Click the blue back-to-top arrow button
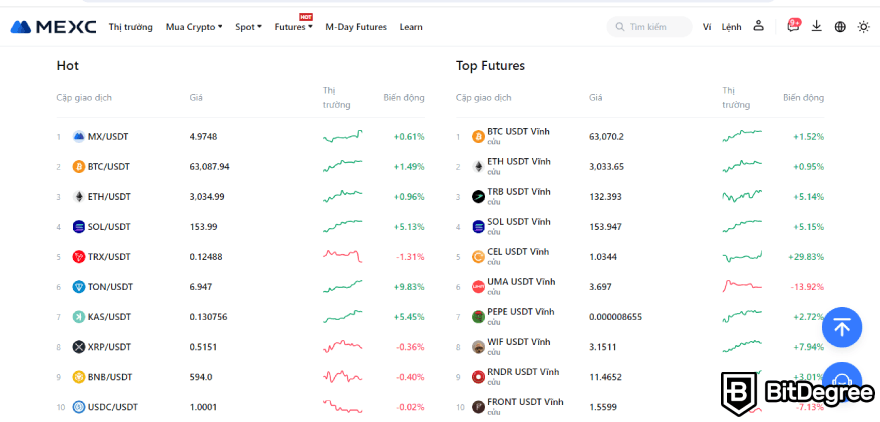This screenshot has width=880, height=422. pyautogui.click(x=842, y=327)
